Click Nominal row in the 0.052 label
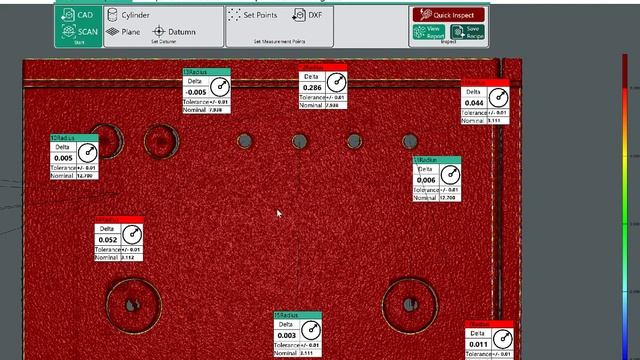The height and width of the screenshot is (360, 640). [x=119, y=258]
